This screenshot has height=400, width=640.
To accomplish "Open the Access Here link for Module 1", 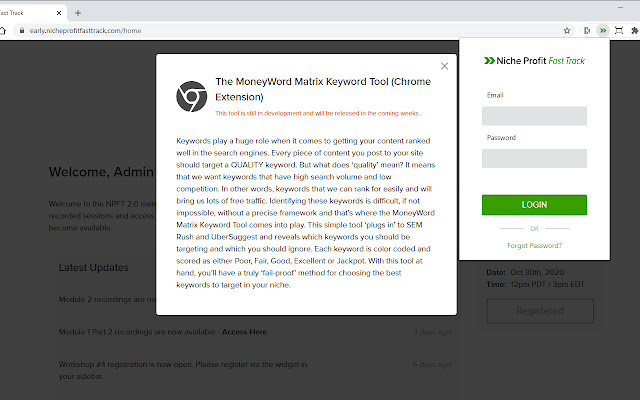I will pos(244,332).
